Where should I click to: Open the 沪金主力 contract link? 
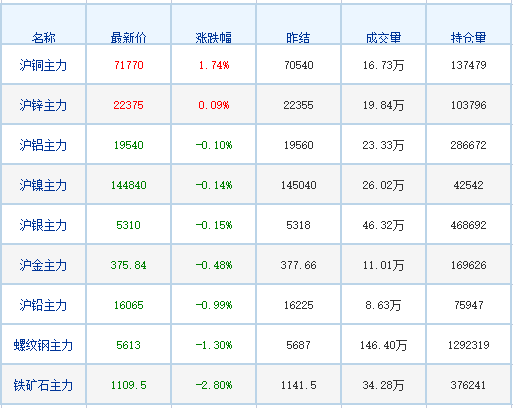(43, 265)
